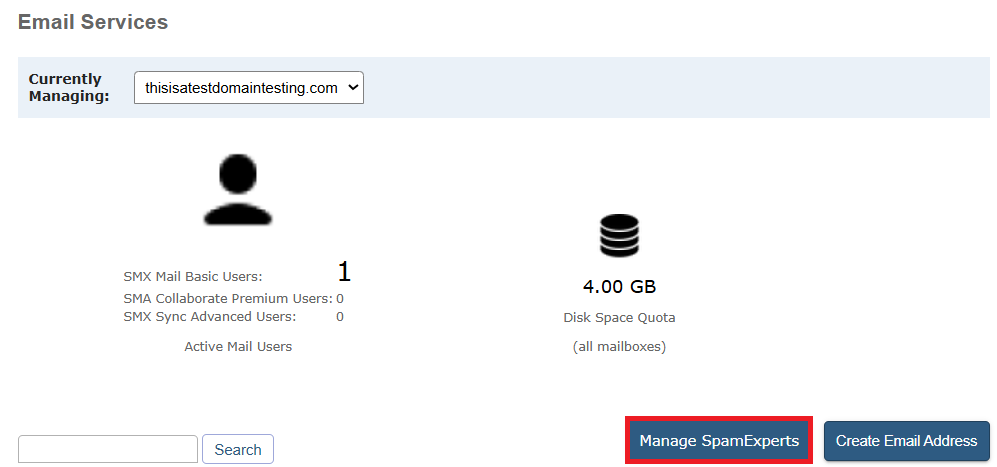Screen dimensions: 997x467
Task: Select the SMX Mail Basic Users label
Action: 193,277
